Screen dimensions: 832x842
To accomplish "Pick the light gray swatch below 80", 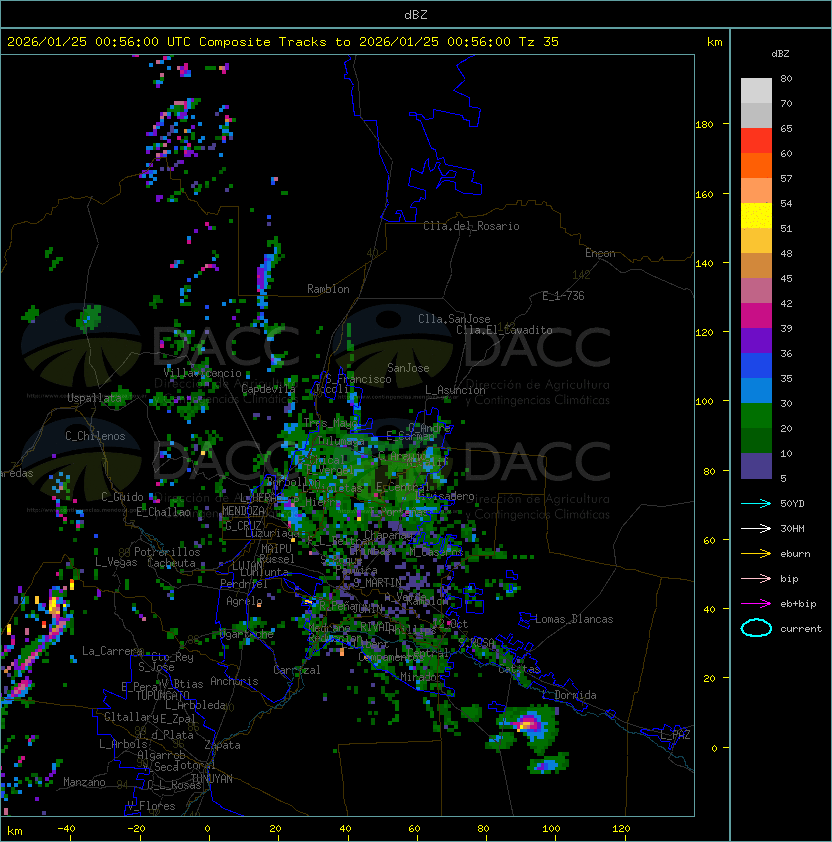I will coord(756,91).
